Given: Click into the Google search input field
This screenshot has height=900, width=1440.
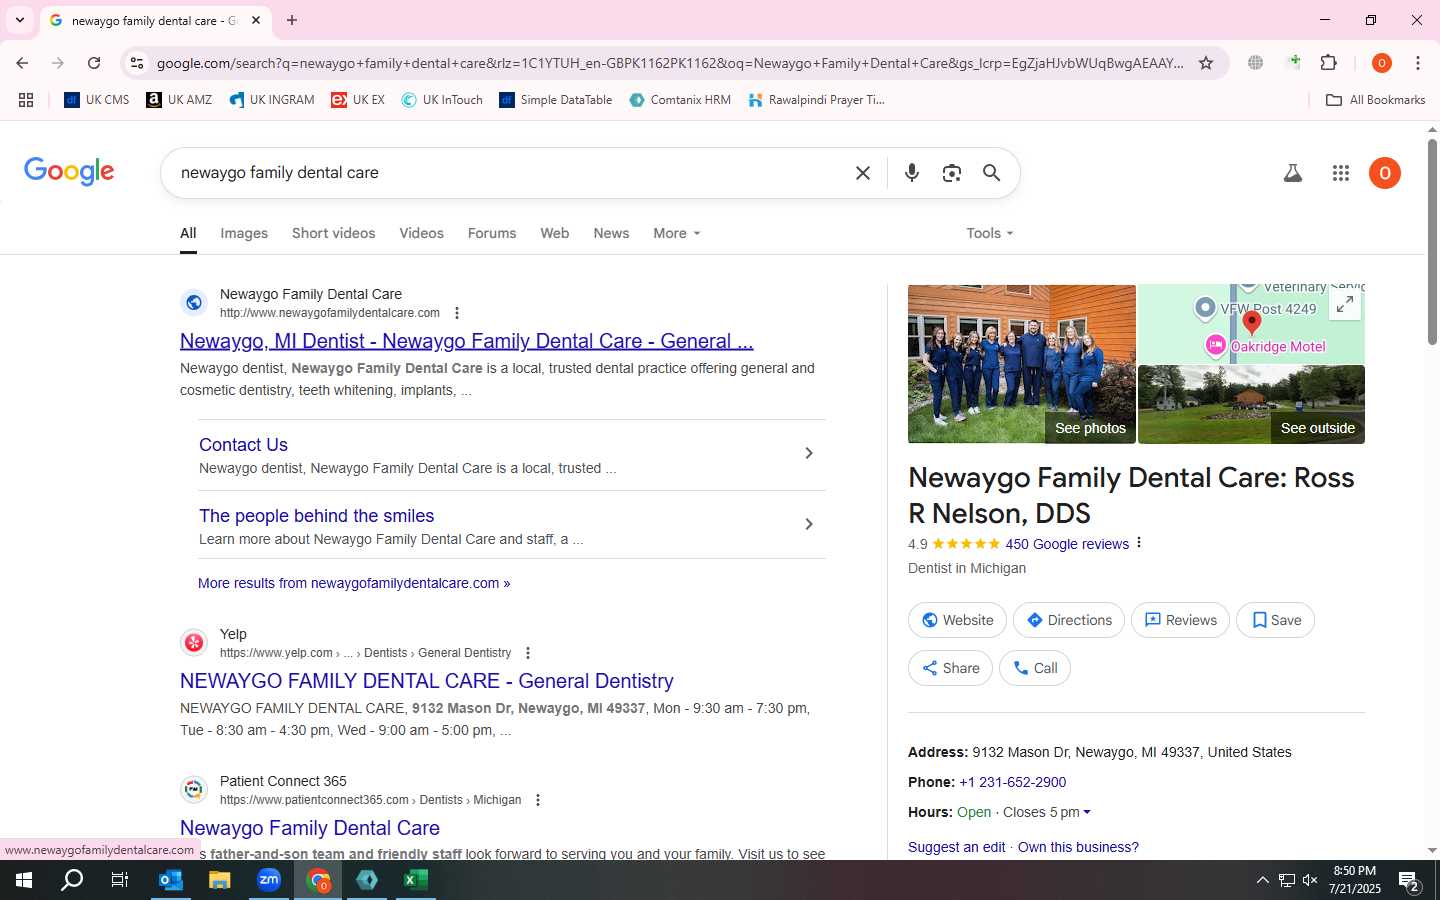Looking at the screenshot, I should [x=510, y=173].
